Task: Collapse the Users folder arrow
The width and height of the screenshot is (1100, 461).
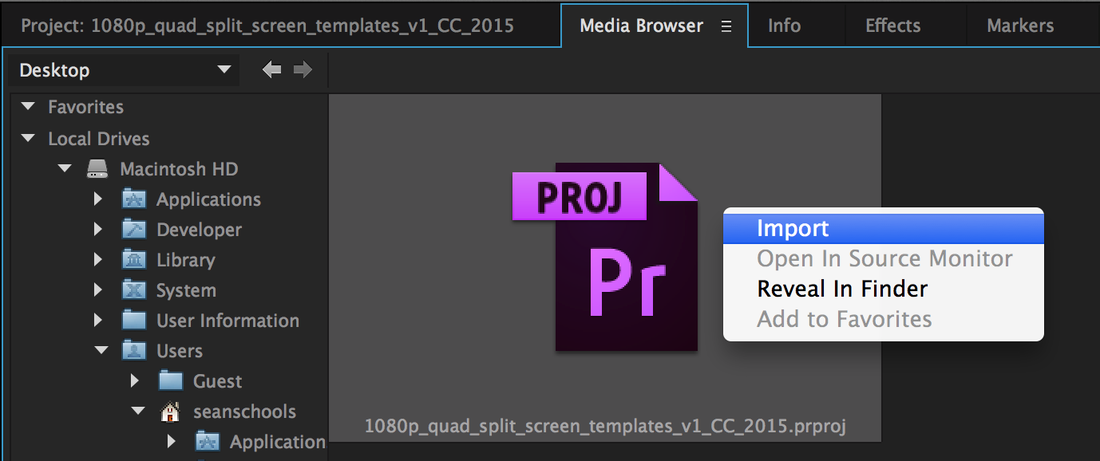Action: coord(102,349)
